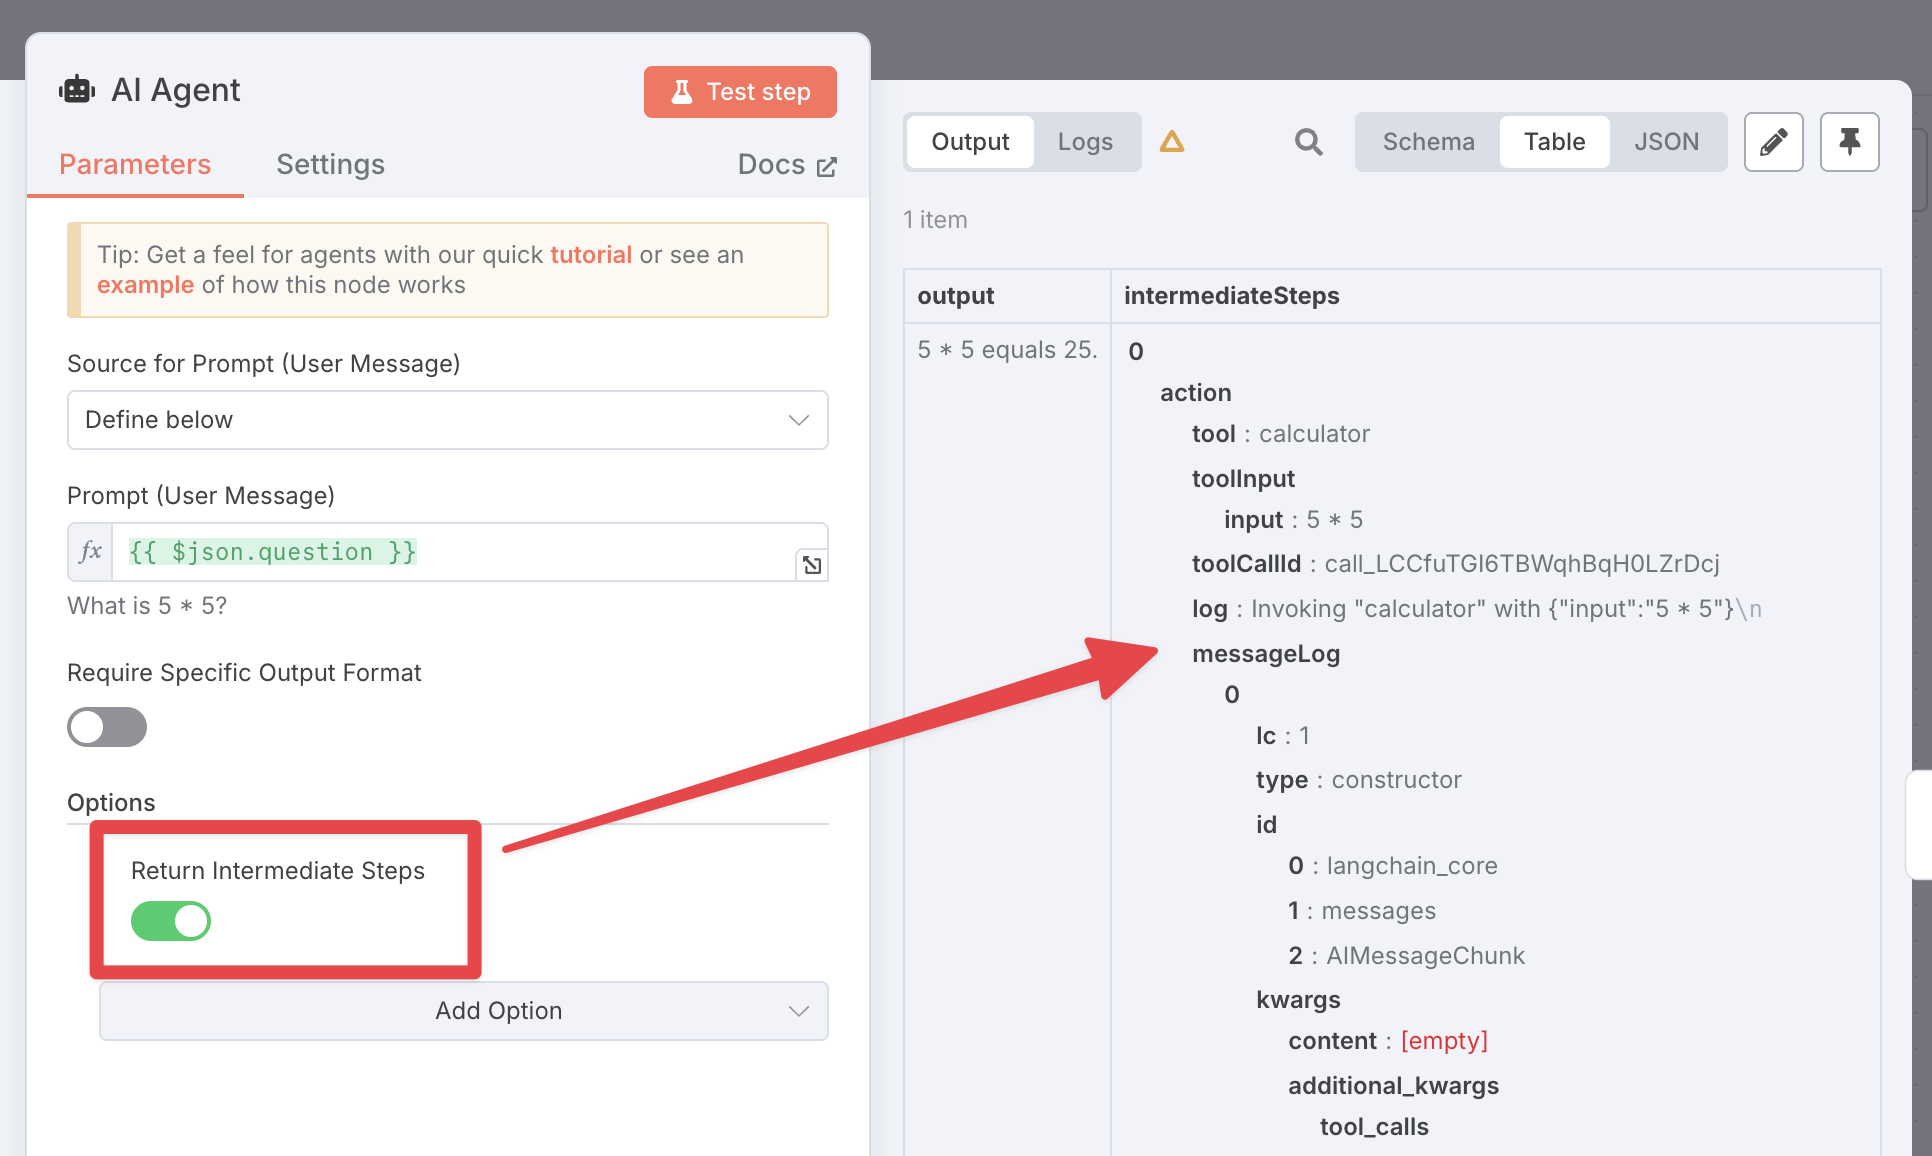
Task: Switch to the Settings tab
Action: (x=330, y=164)
